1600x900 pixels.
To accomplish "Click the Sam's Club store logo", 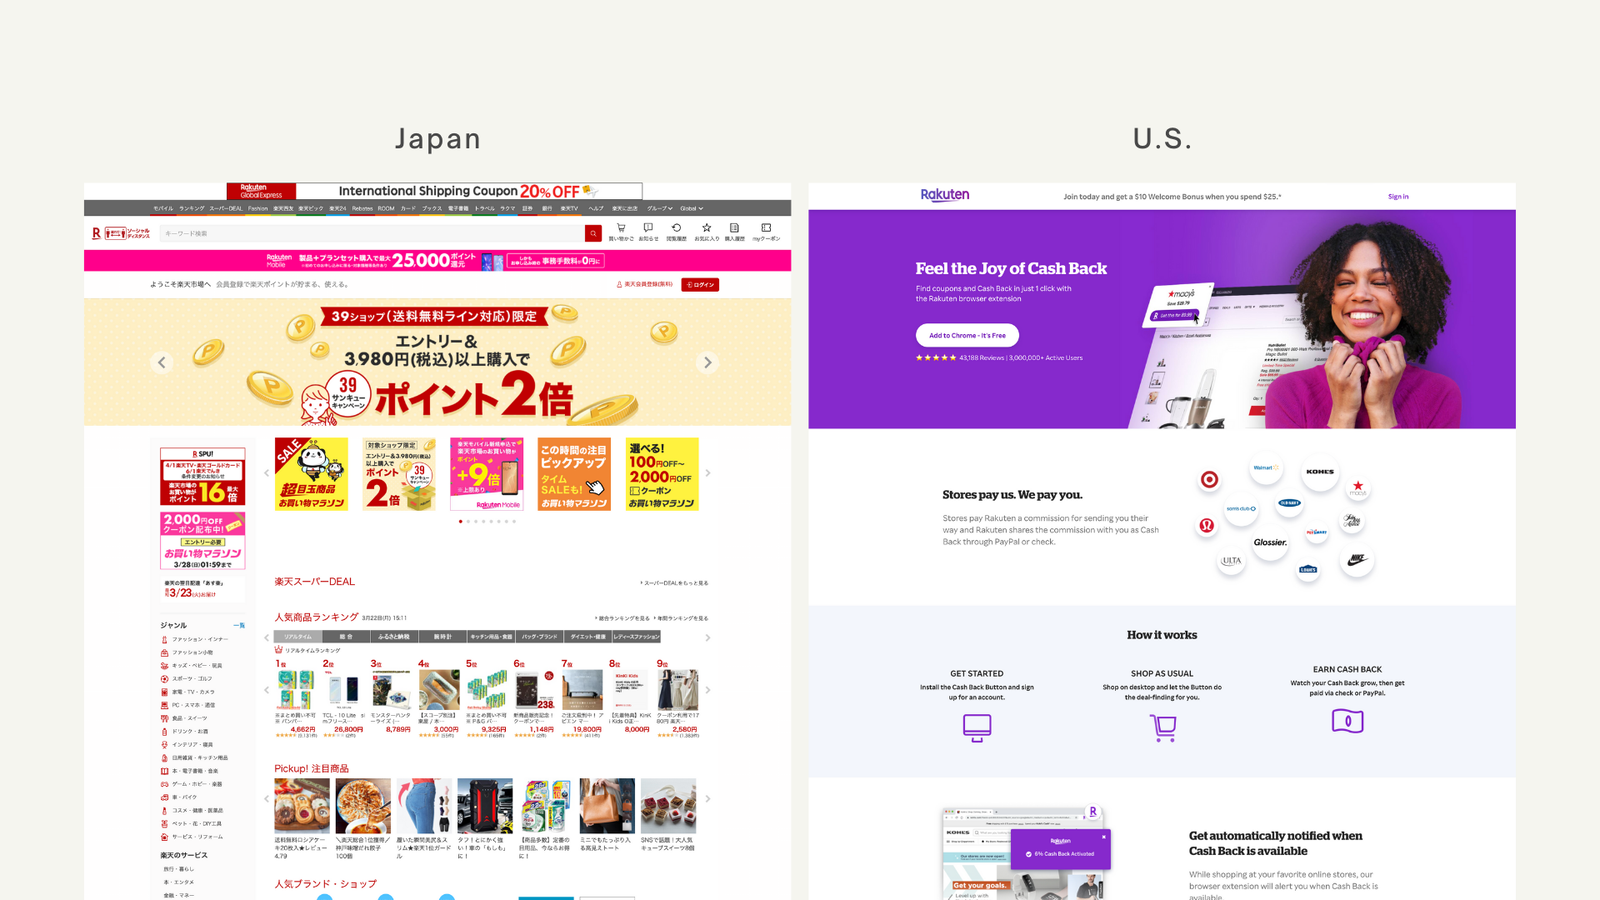I will coord(1241,508).
